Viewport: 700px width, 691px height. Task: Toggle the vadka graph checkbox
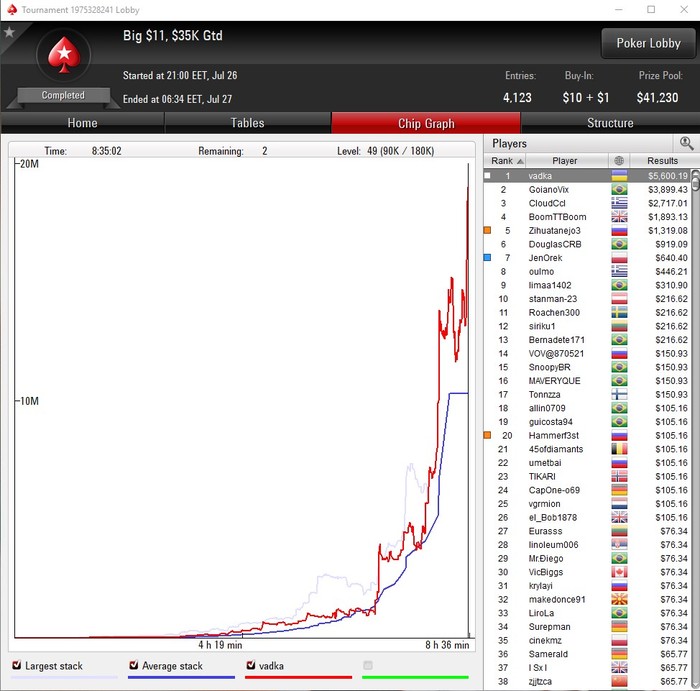coord(251,665)
